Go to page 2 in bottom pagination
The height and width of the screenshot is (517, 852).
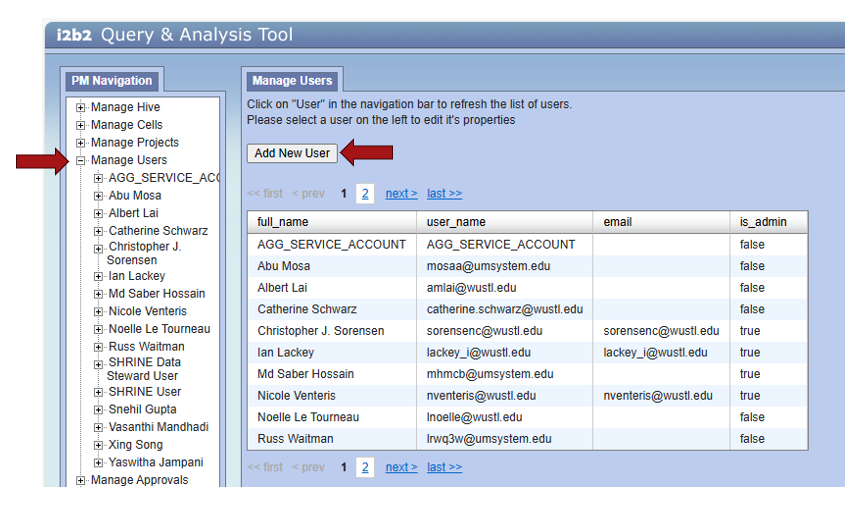pos(365,467)
